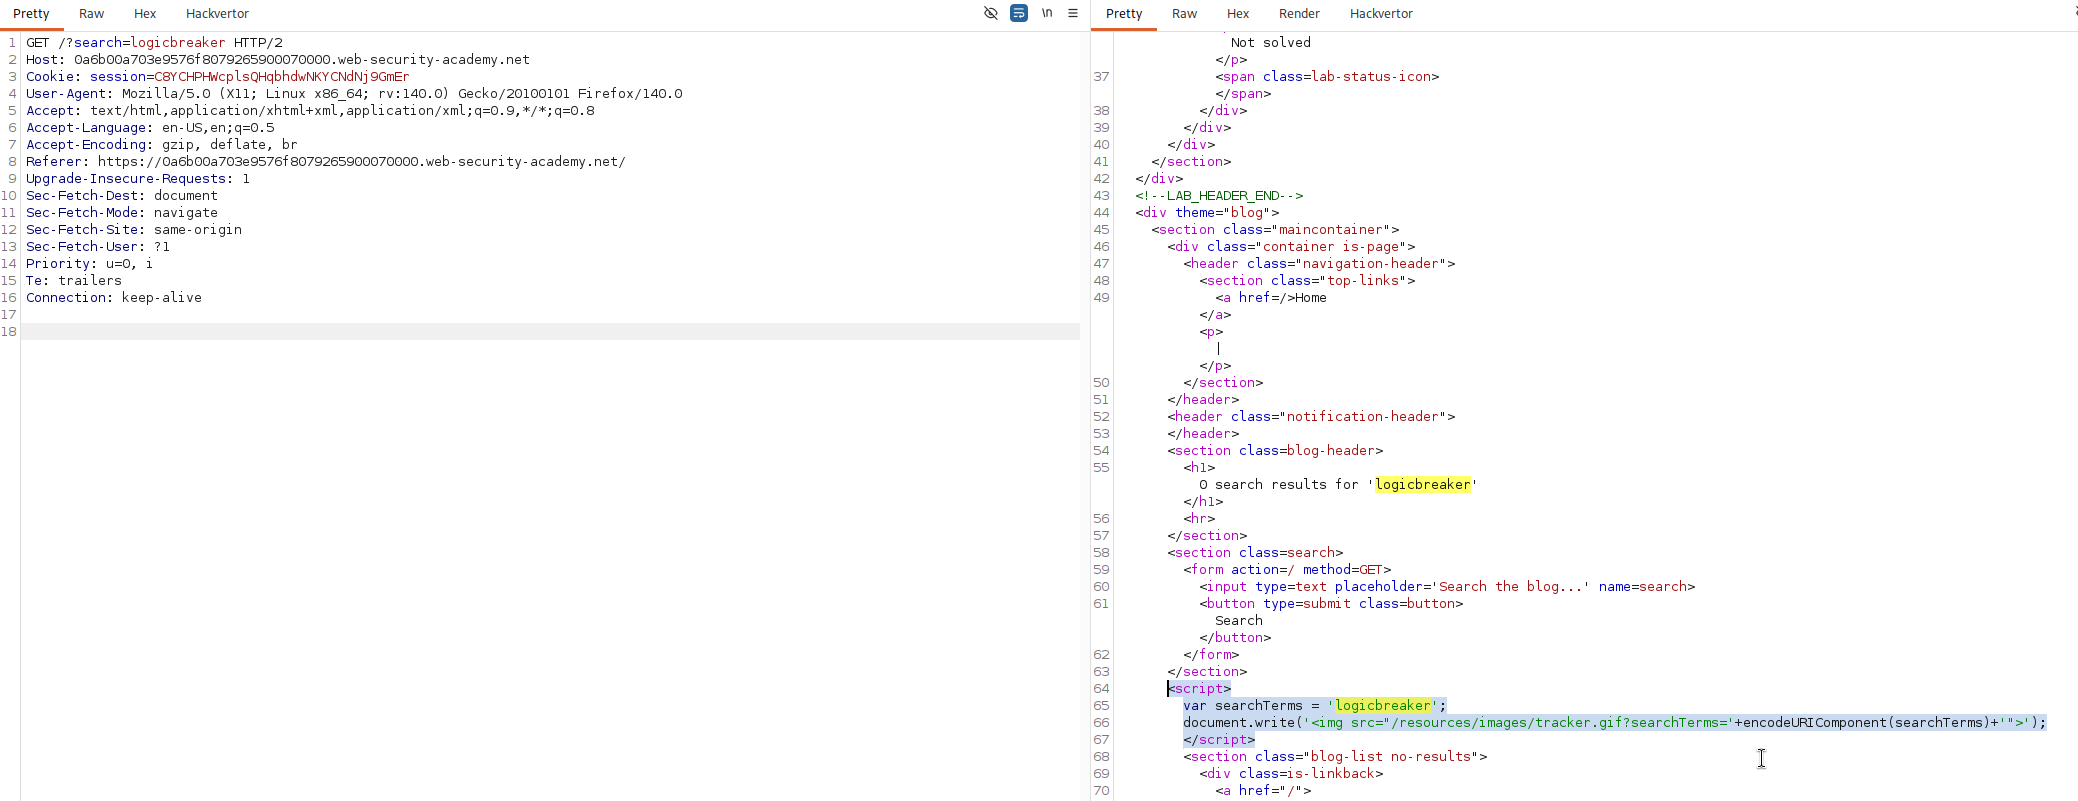Switch request view to Raw tab

[x=91, y=14]
